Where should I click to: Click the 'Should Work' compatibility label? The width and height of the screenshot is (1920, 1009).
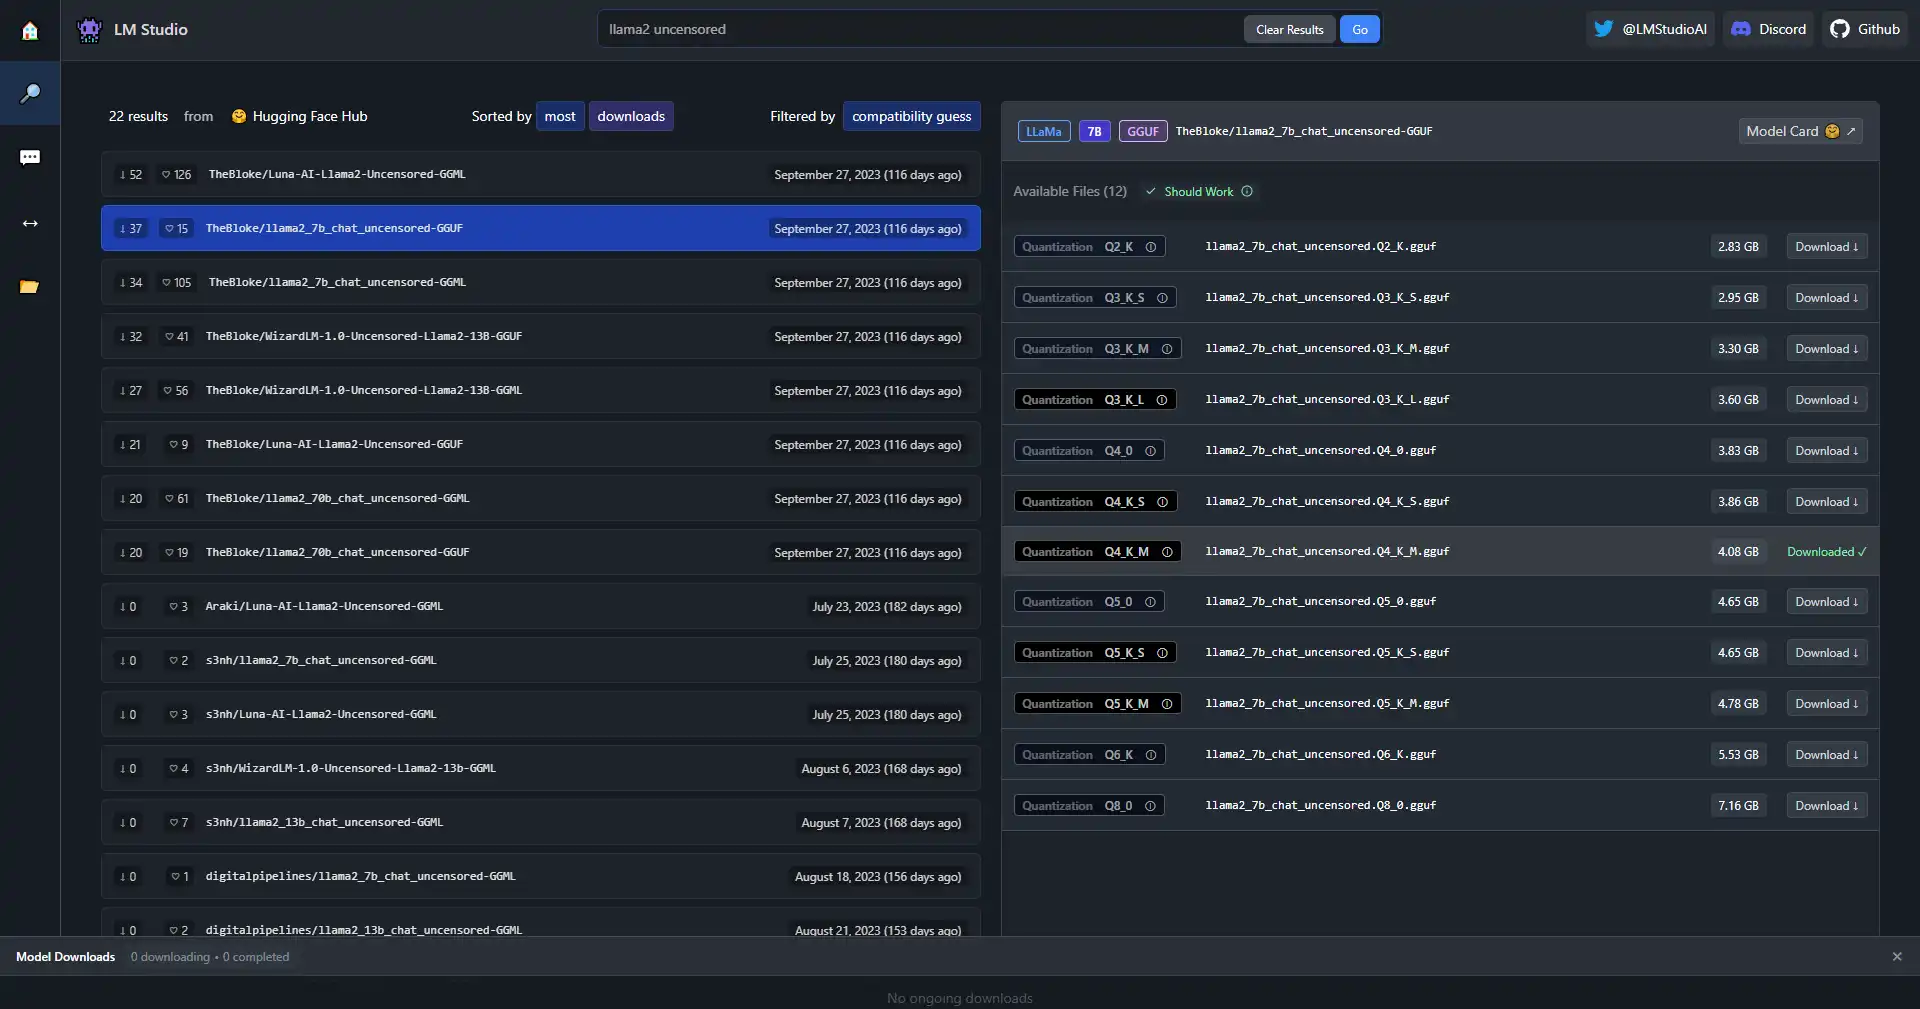point(1198,191)
